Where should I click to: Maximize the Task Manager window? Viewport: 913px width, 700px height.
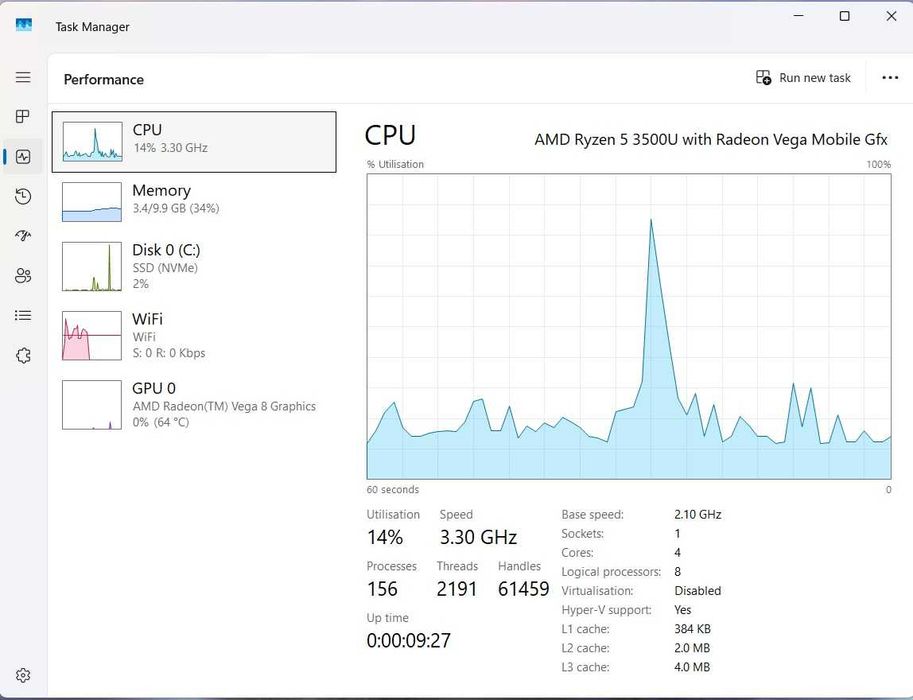coord(844,16)
